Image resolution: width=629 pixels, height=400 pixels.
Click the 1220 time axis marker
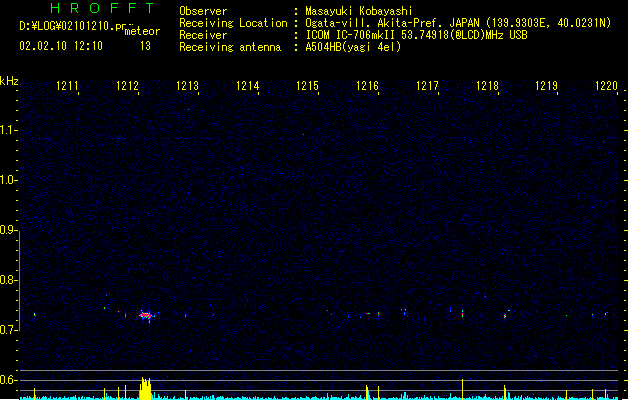click(607, 86)
